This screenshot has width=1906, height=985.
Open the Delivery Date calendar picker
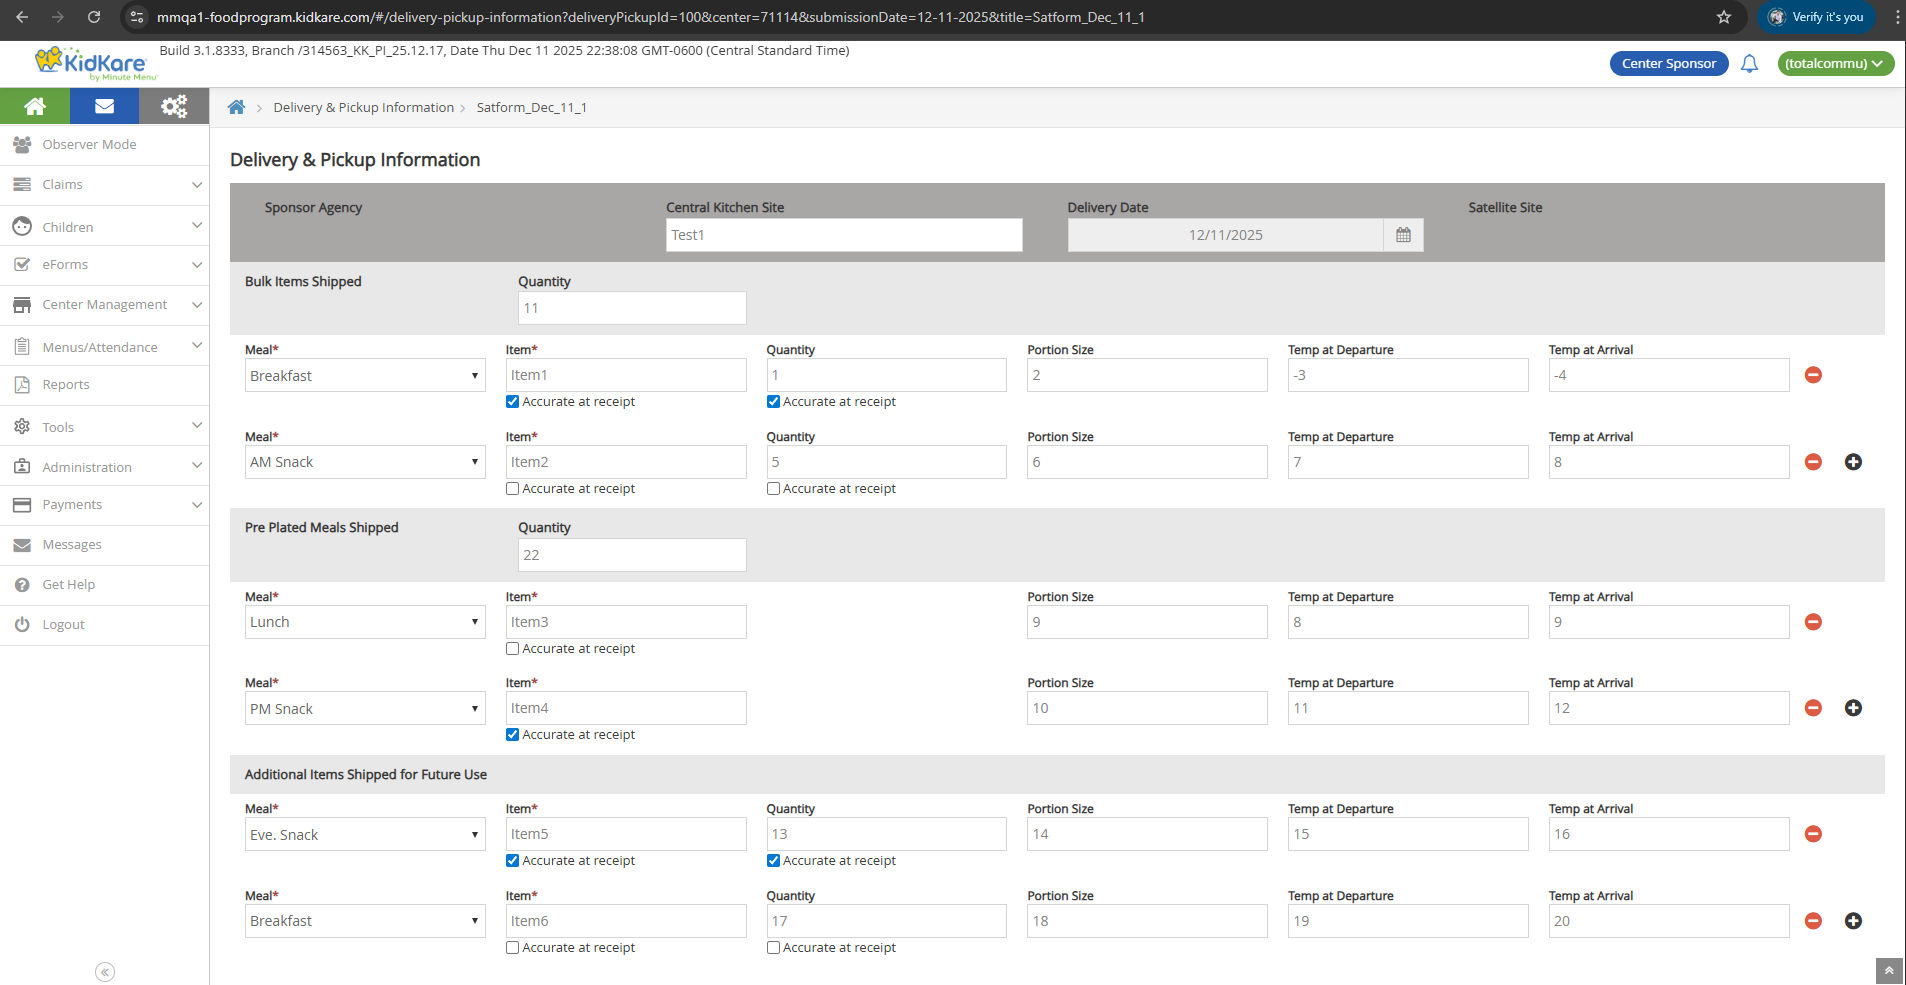click(1403, 235)
